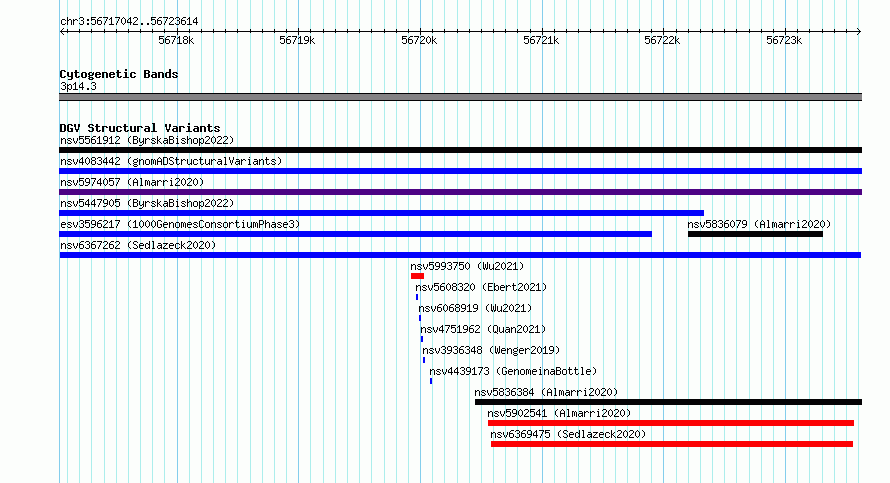Select the tiny blue mark under nsv6068919
This screenshot has height=483, width=890.
coord(420,318)
